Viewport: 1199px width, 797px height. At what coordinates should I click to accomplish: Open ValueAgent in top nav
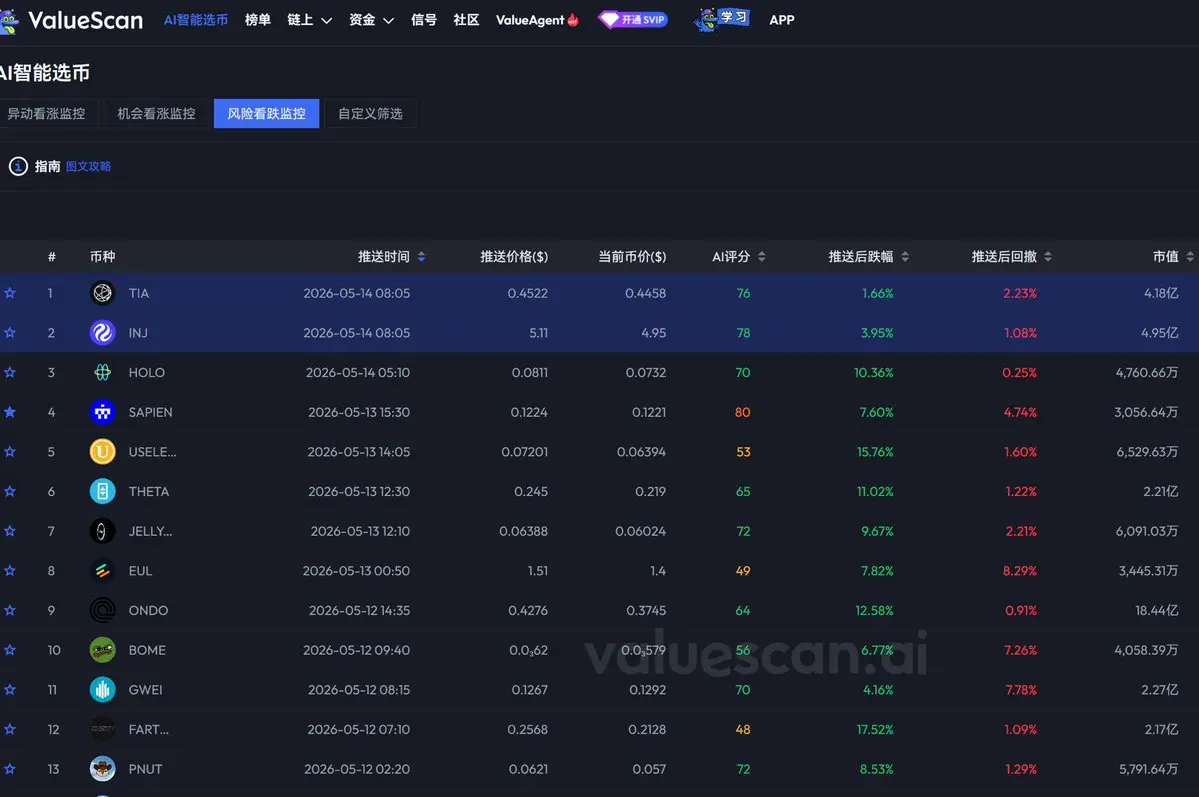[538, 20]
